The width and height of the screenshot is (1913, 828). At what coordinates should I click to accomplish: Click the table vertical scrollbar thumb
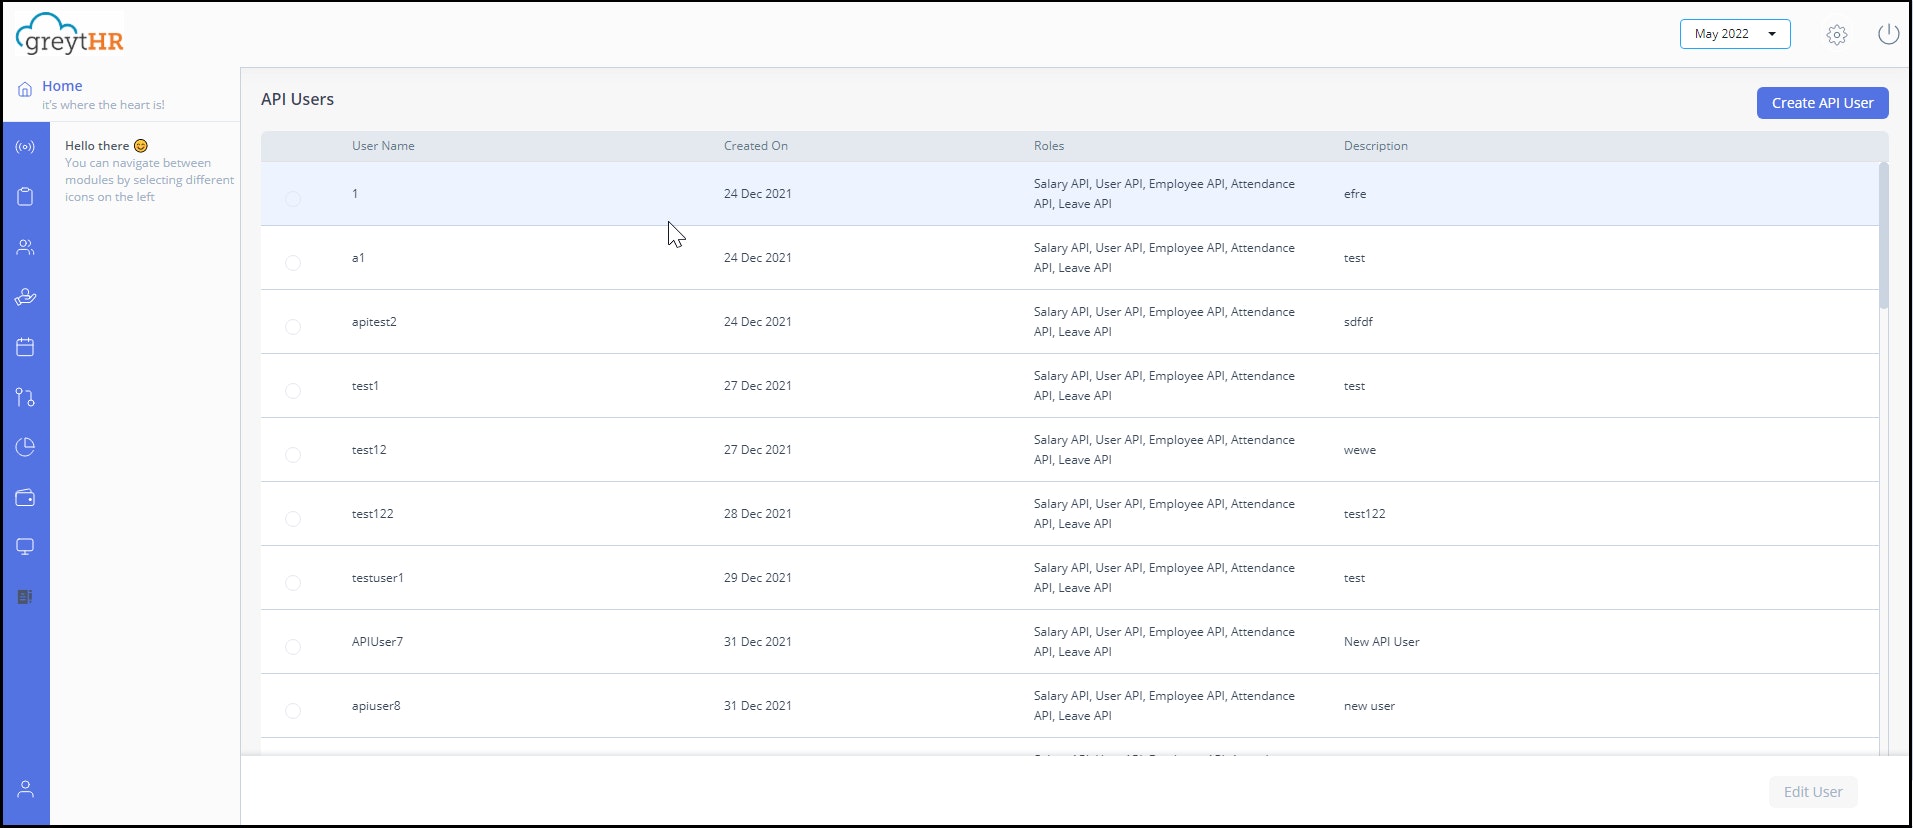(x=1884, y=236)
